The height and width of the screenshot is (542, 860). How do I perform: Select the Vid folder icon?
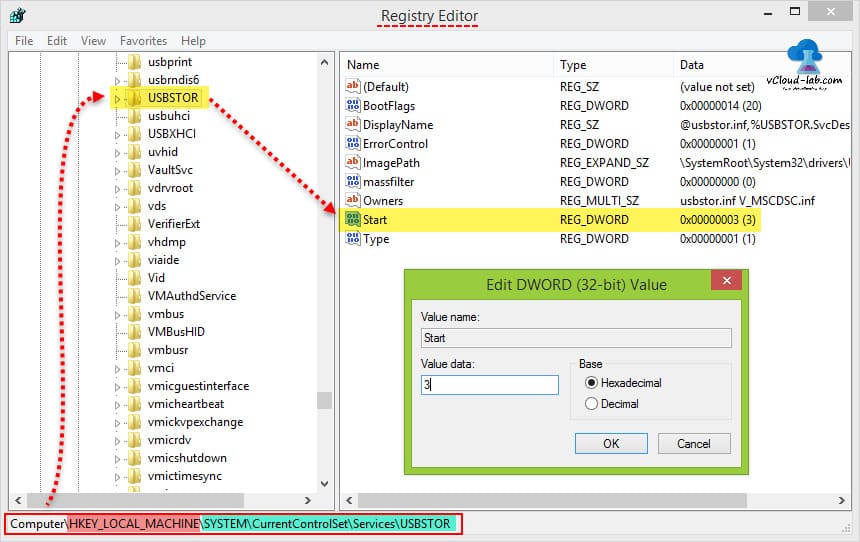pos(134,278)
